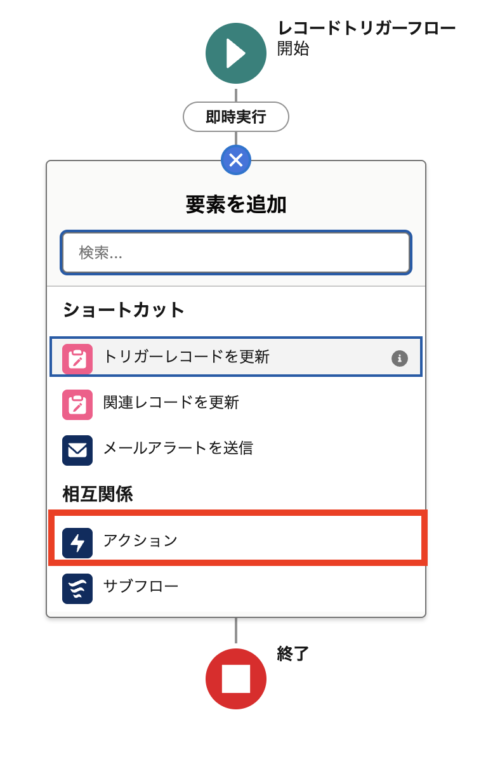Select the アクション menu entry text

click(140, 540)
